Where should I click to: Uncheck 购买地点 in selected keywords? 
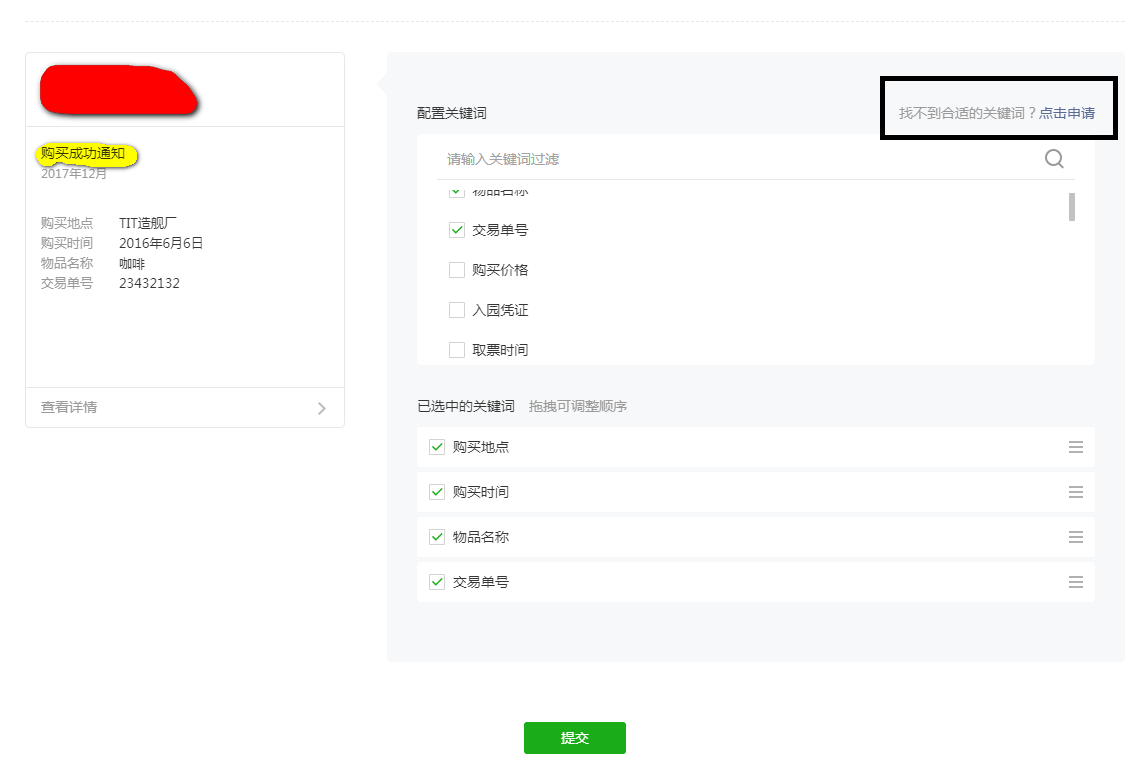pyautogui.click(x=437, y=447)
